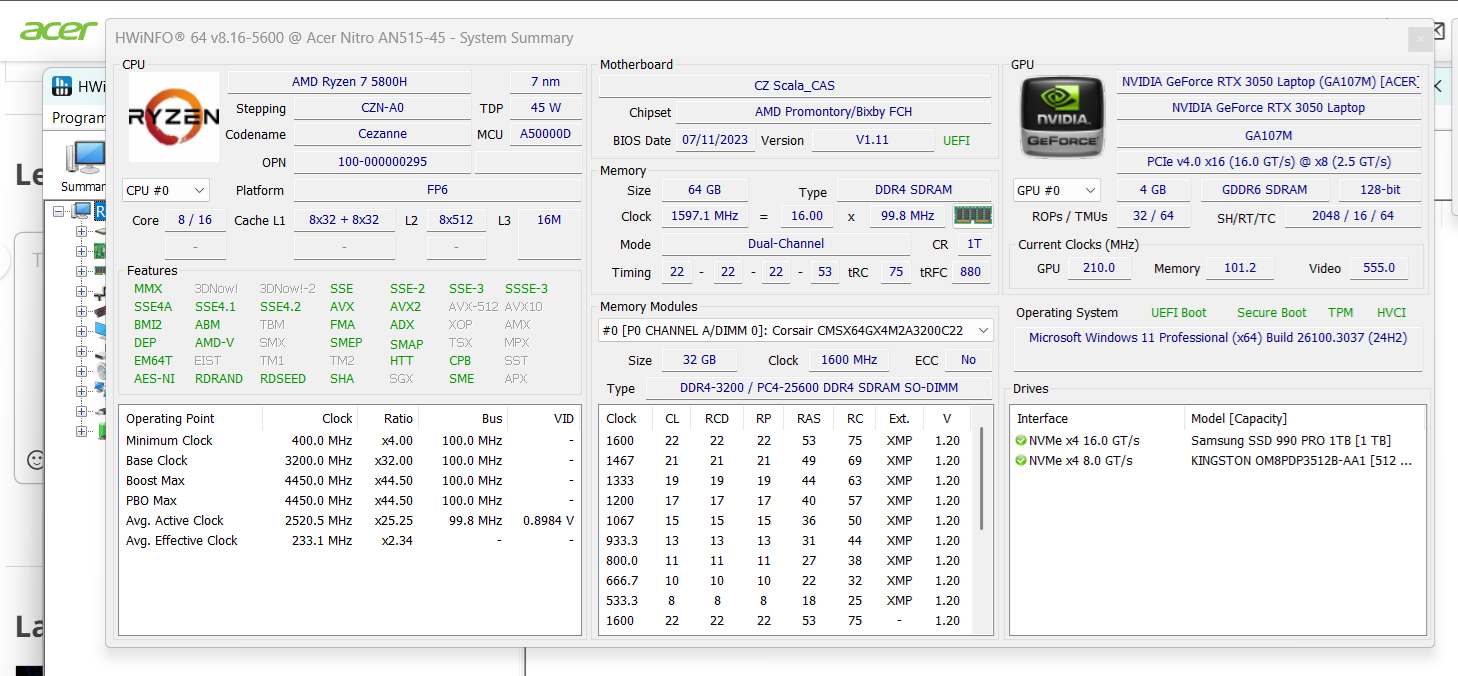Open the CPU #0 selector dropdown
1458x676 pixels.
pyautogui.click(x=166, y=190)
